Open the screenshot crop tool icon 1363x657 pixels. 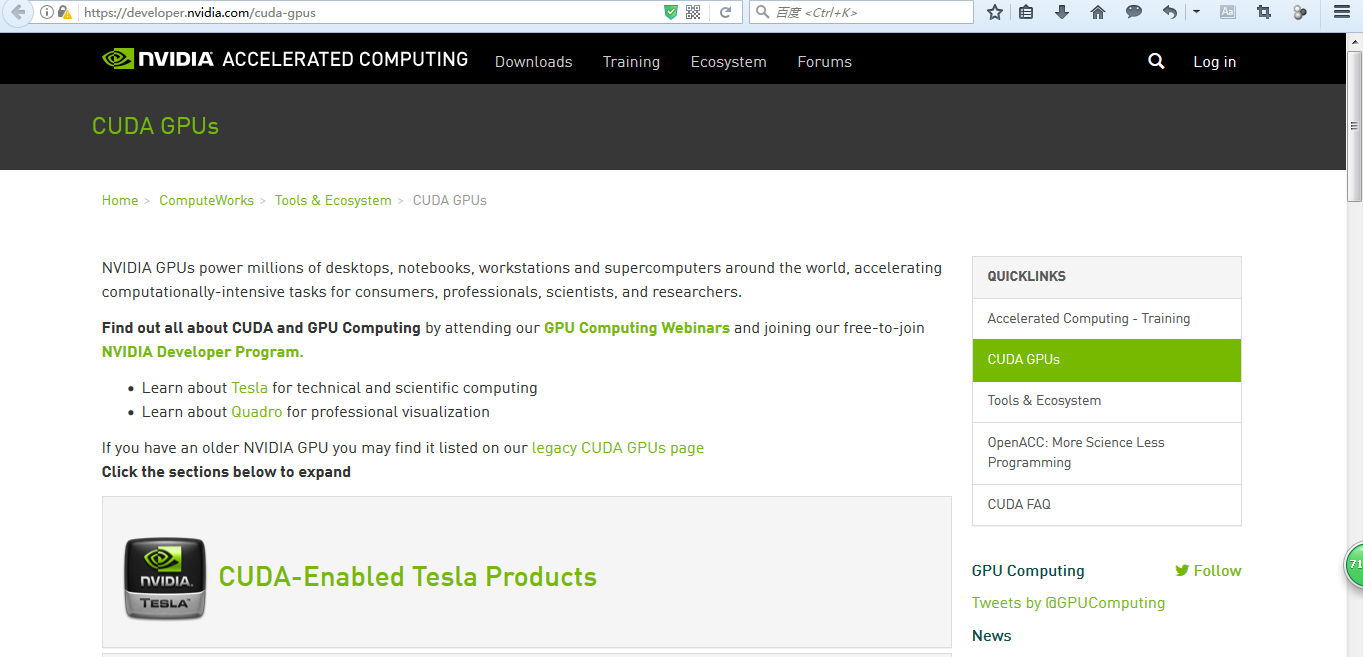pyautogui.click(x=1264, y=12)
